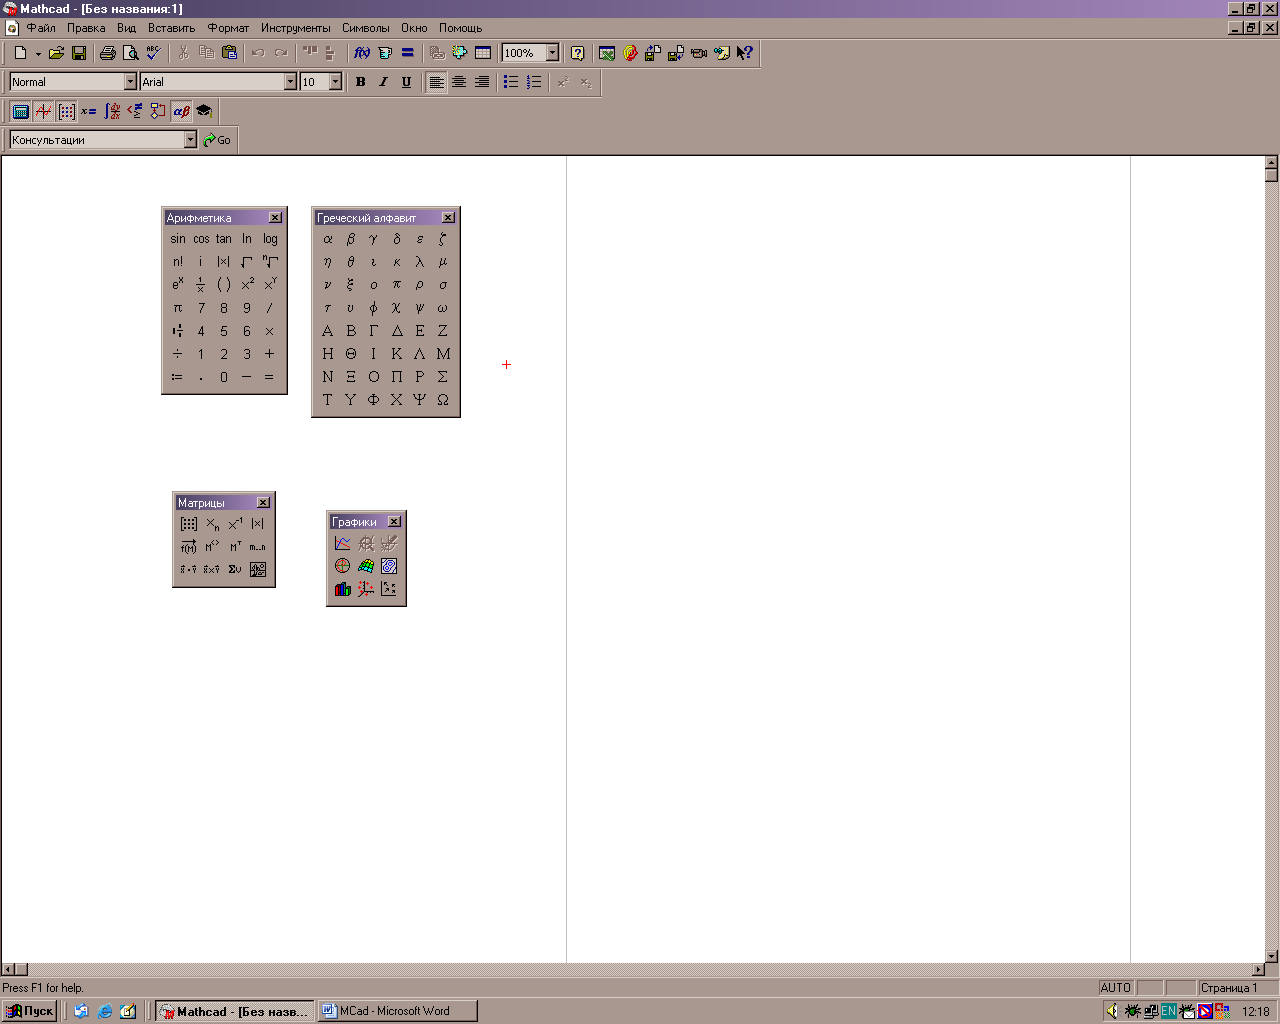This screenshot has width=1280, height=1024.
Task: Open a file with the folder icon
Action: point(57,53)
